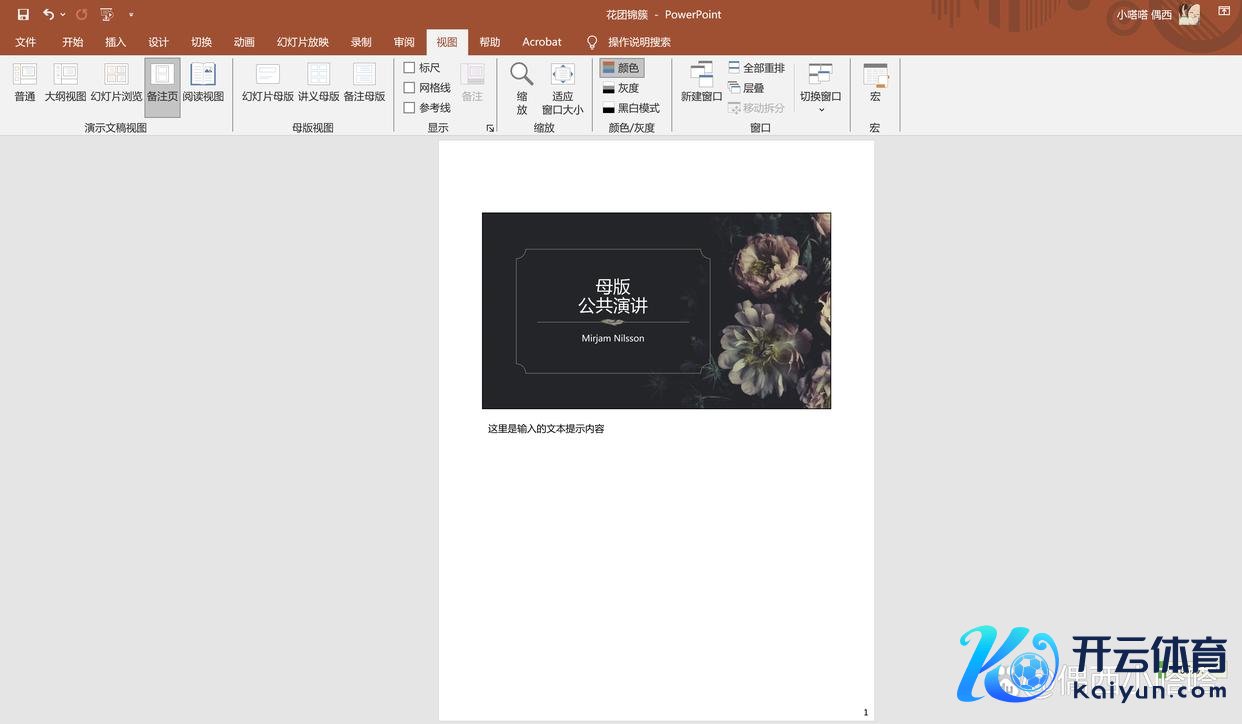Save the presentation from quick access toolbar
1242x724 pixels.
pyautogui.click(x=23, y=14)
